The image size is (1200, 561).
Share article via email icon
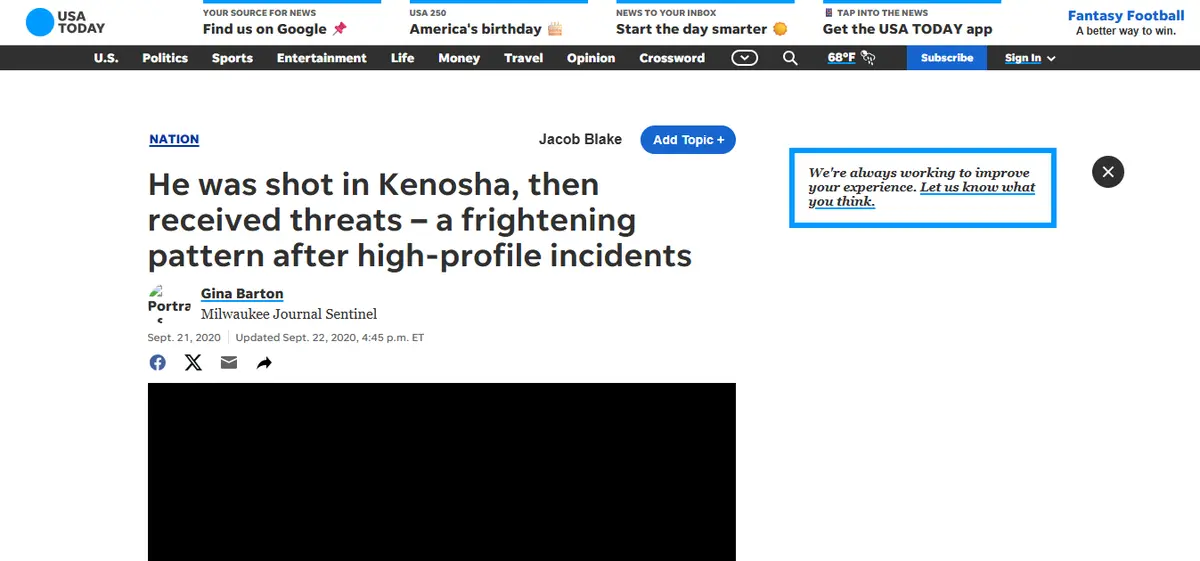[x=229, y=363]
